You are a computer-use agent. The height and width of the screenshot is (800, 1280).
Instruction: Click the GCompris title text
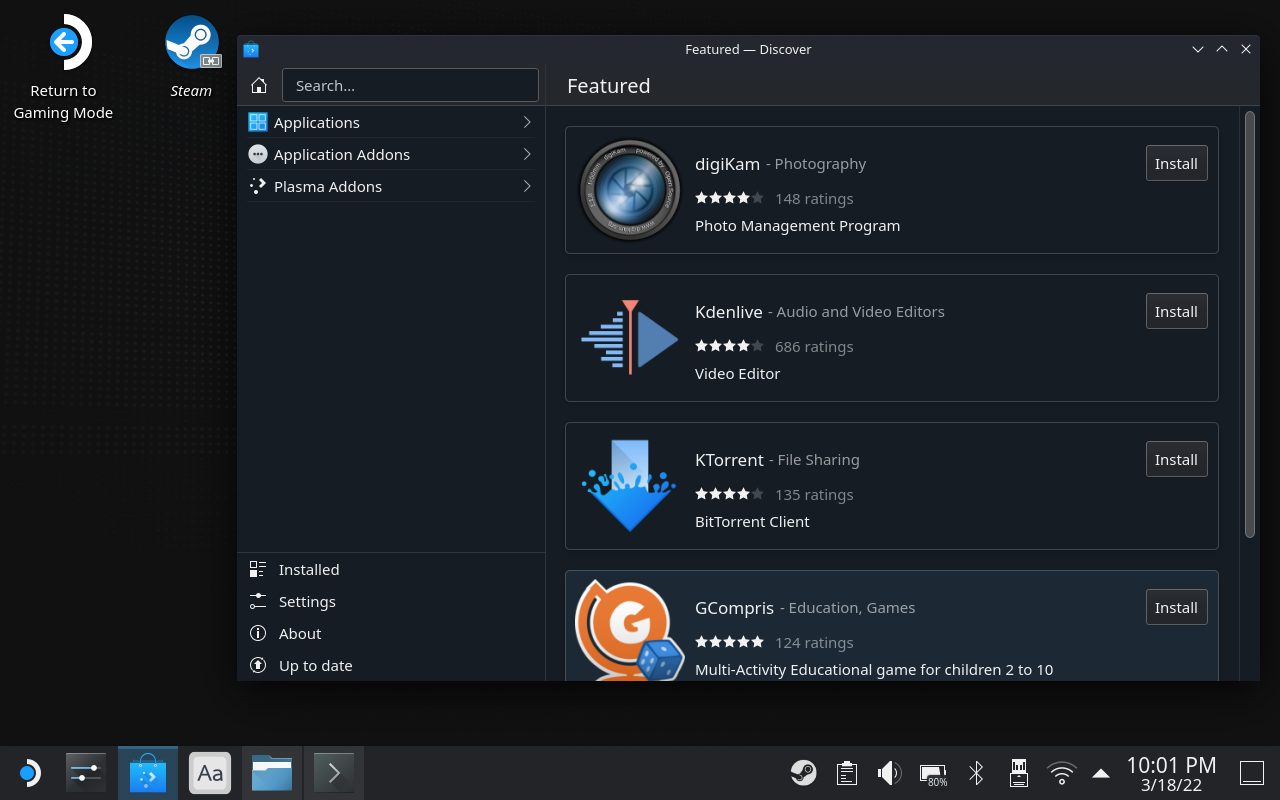click(734, 608)
